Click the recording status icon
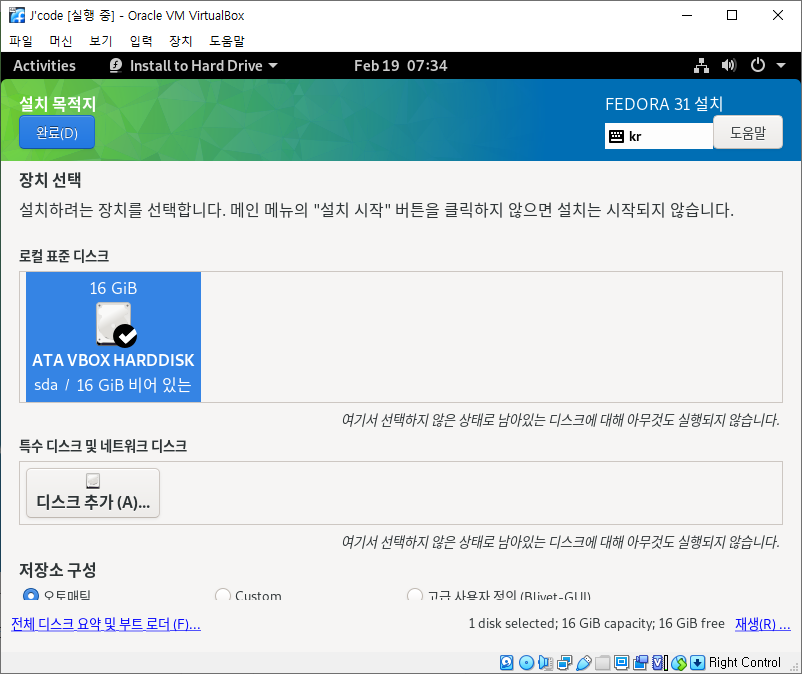The height and width of the screenshot is (674, 802). pyautogui.click(x=640, y=662)
